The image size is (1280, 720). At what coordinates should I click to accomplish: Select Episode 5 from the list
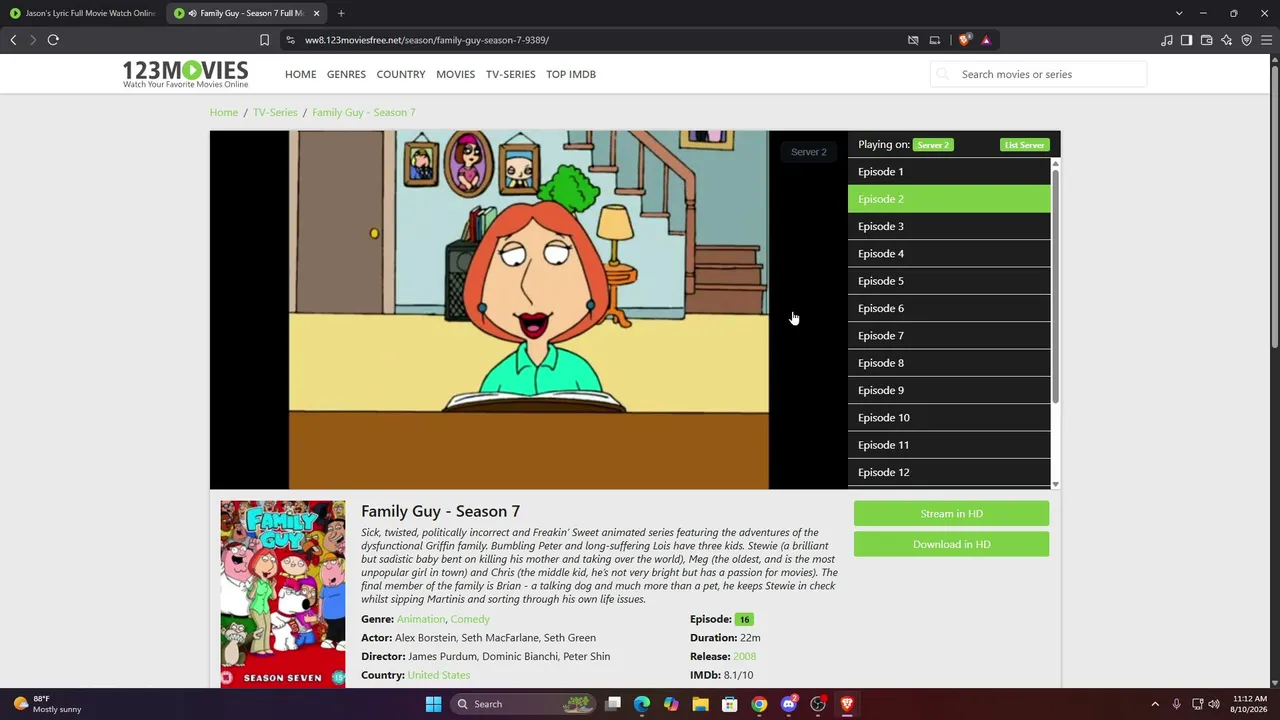[x=949, y=281]
